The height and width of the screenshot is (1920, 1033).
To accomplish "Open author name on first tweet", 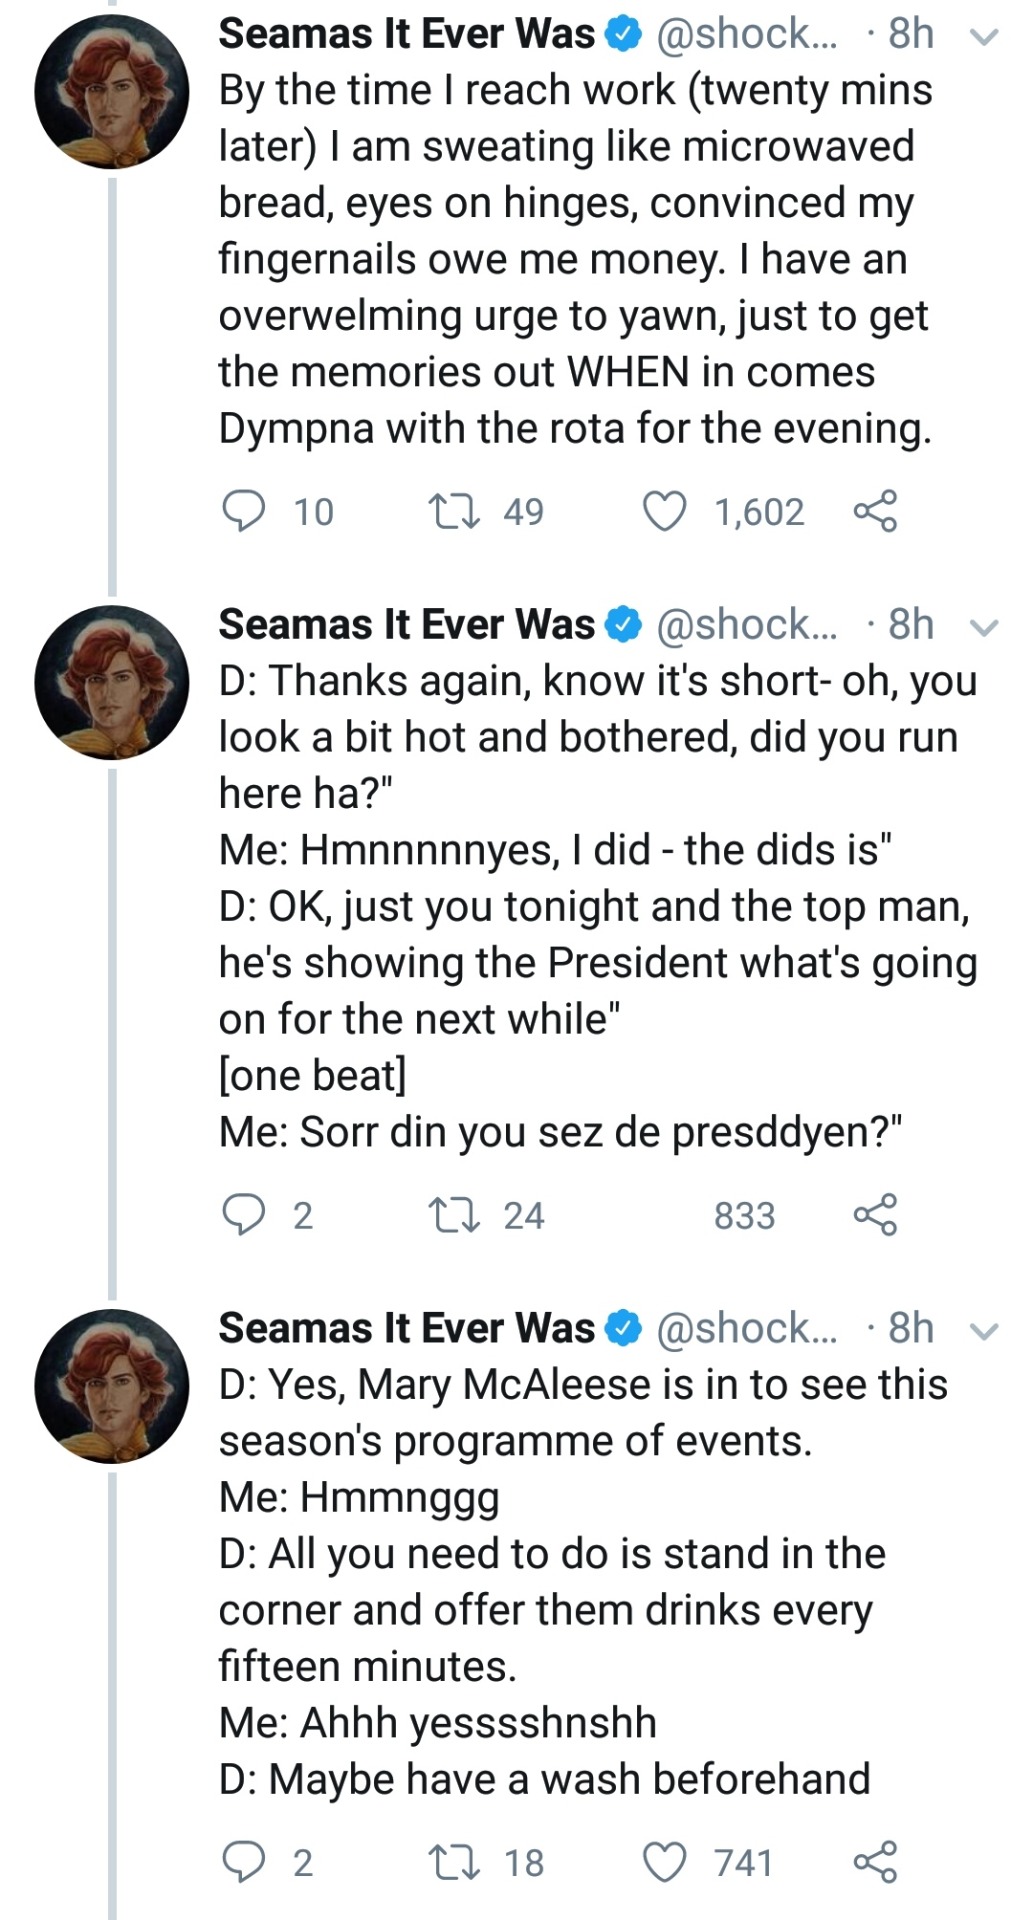I will click(407, 34).
